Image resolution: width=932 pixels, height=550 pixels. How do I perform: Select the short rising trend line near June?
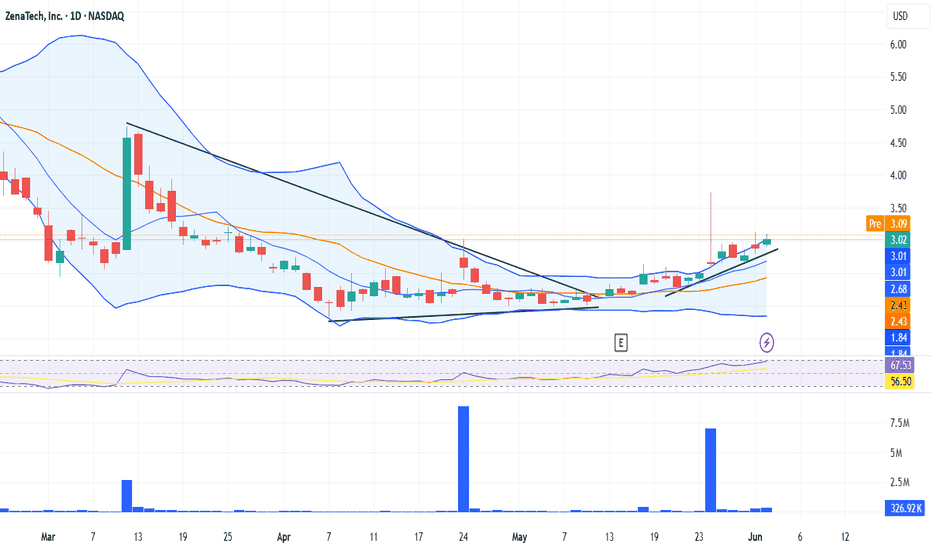click(x=721, y=272)
